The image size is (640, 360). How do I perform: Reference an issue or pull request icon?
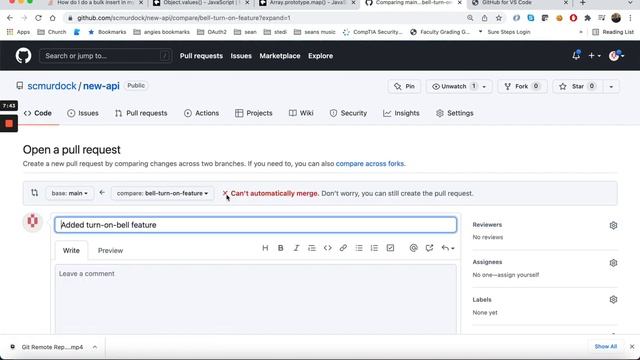click(x=429, y=248)
